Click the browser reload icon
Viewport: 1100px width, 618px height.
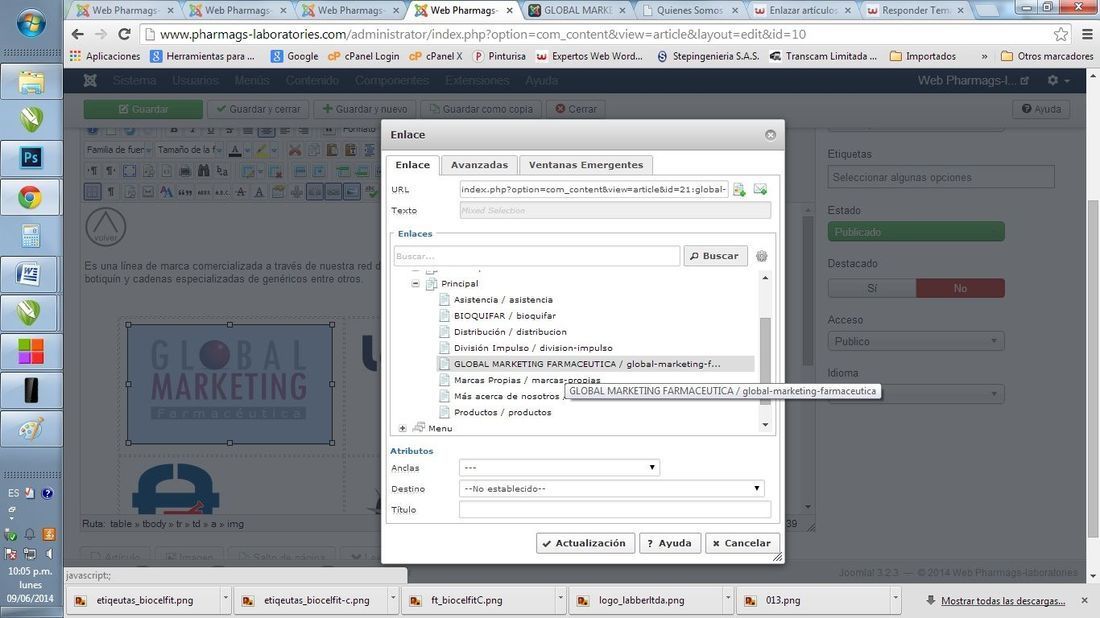tap(124, 34)
